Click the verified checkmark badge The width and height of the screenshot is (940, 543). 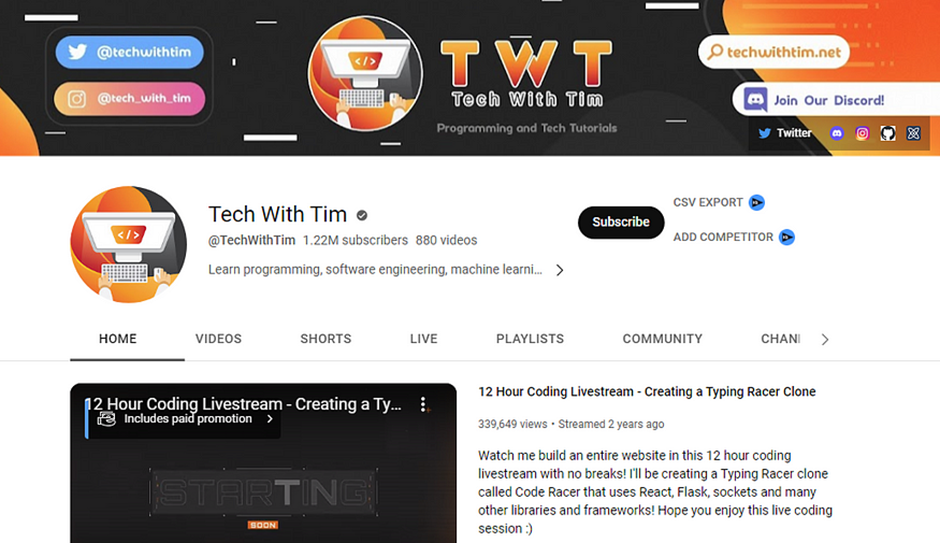pos(362,215)
